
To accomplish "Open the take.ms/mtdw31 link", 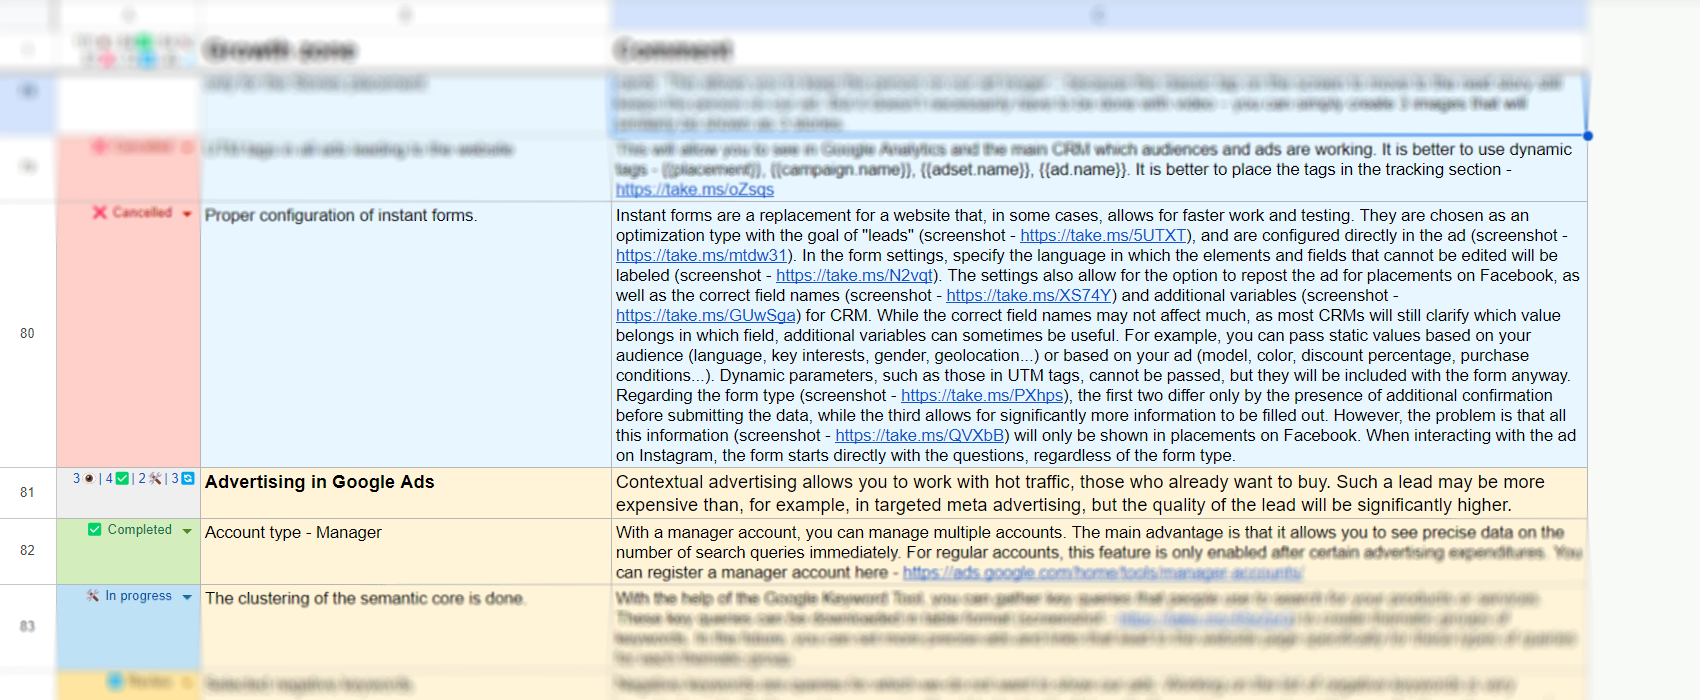I will [x=701, y=256].
